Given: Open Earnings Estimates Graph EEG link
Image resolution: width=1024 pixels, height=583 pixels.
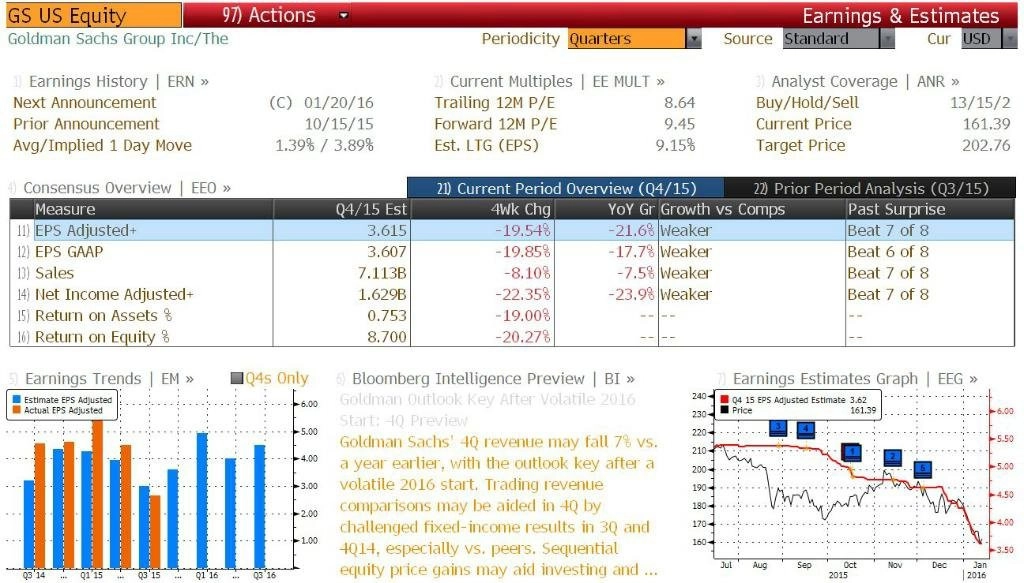Looking at the screenshot, I should pos(855,379).
